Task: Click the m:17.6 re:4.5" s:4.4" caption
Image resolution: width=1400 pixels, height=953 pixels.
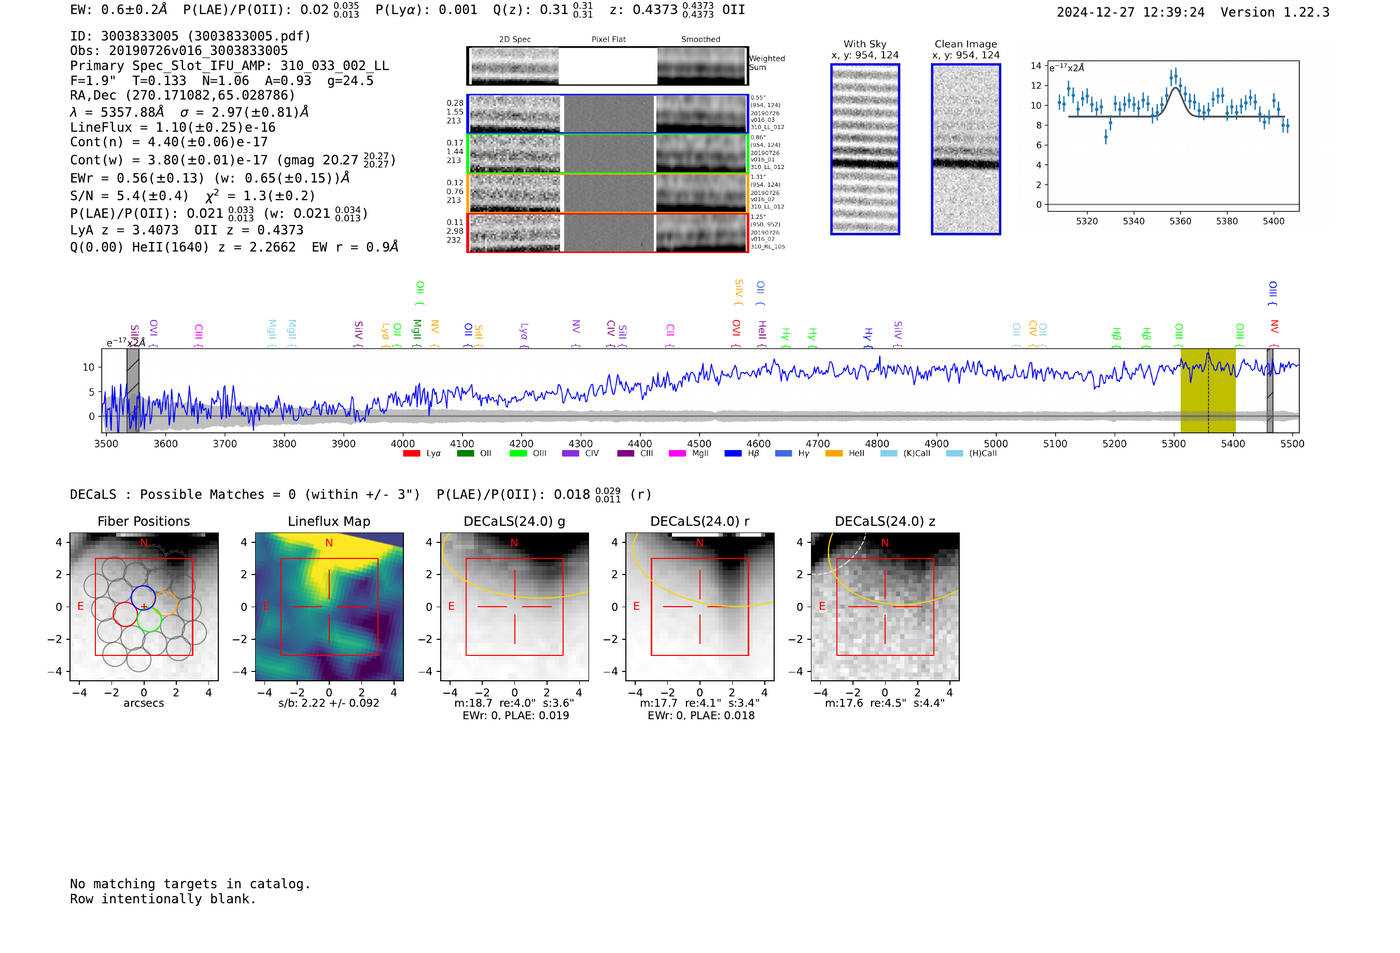Action: click(885, 703)
